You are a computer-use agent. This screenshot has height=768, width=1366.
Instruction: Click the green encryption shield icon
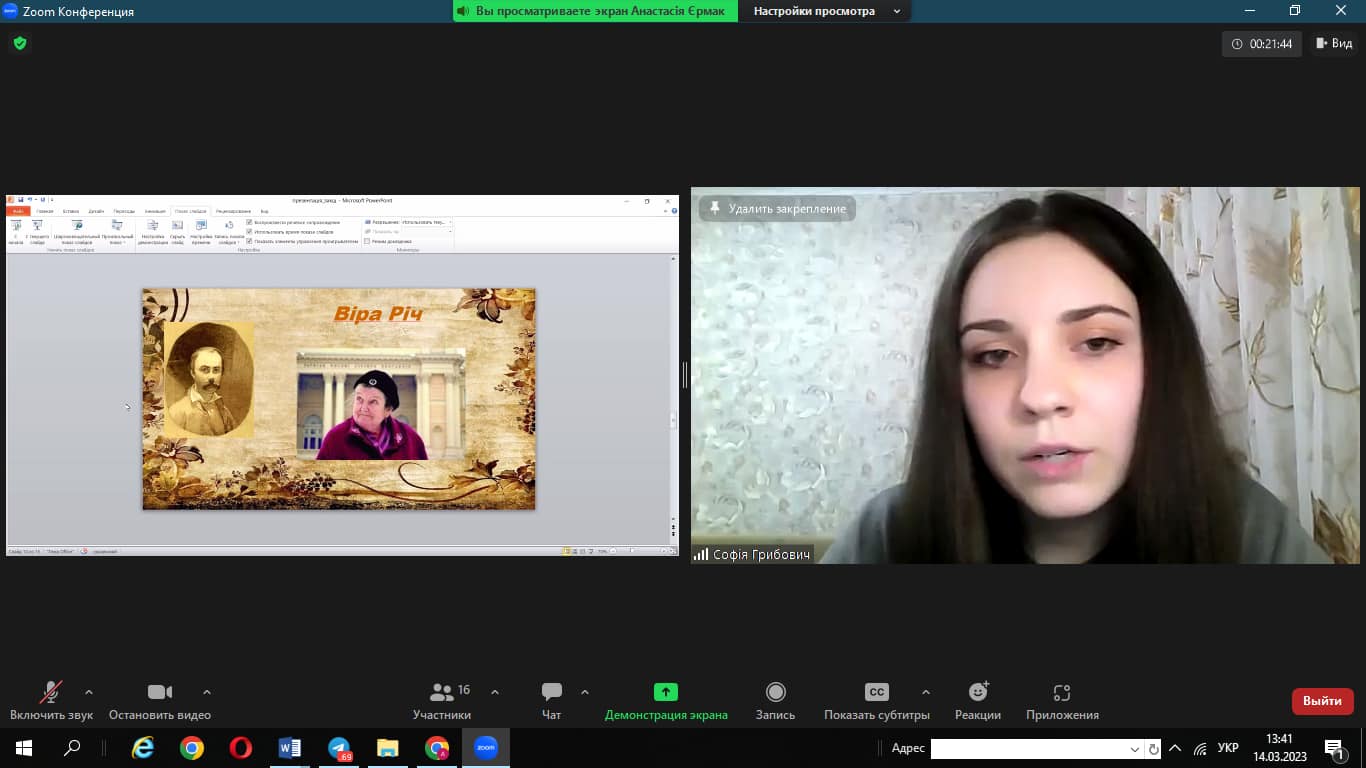pyautogui.click(x=19, y=44)
